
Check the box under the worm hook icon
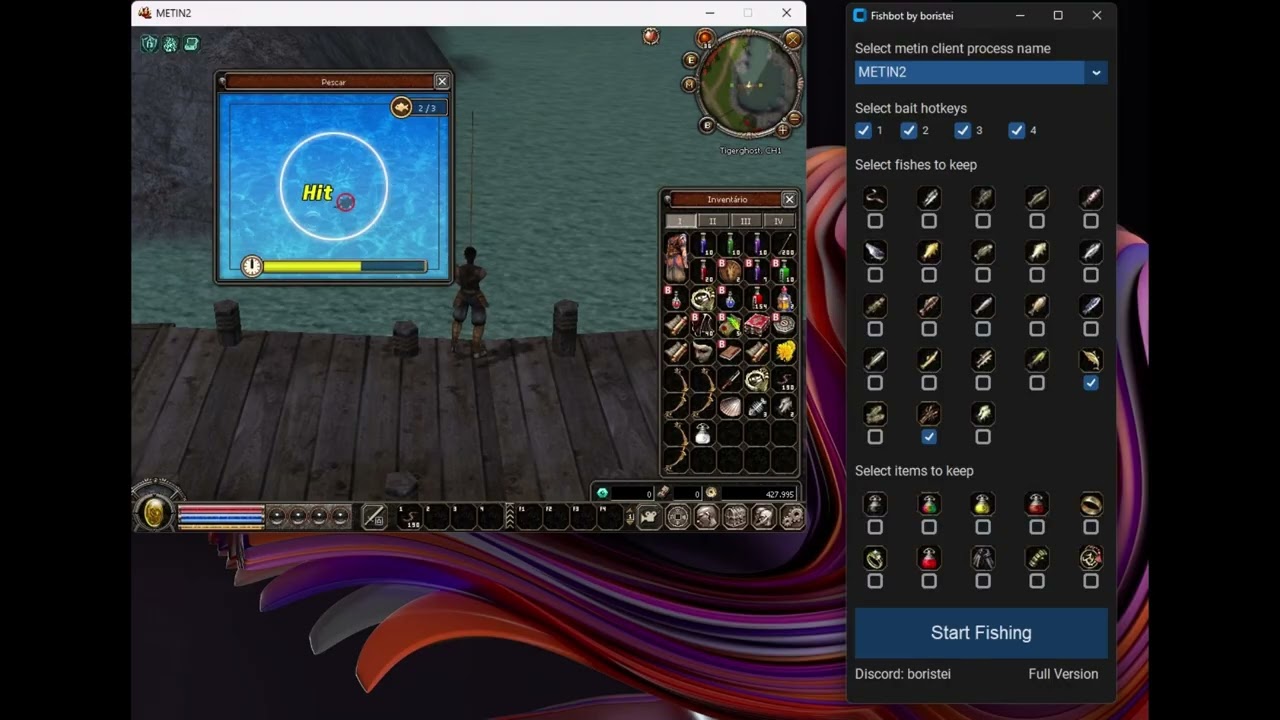click(x=875, y=221)
